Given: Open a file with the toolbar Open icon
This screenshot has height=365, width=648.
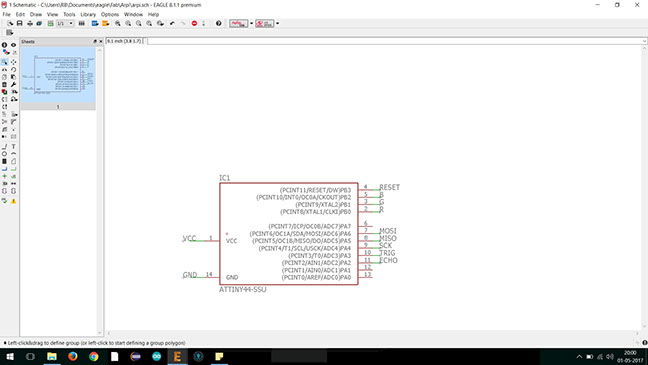Looking at the screenshot, I should 10,24.
